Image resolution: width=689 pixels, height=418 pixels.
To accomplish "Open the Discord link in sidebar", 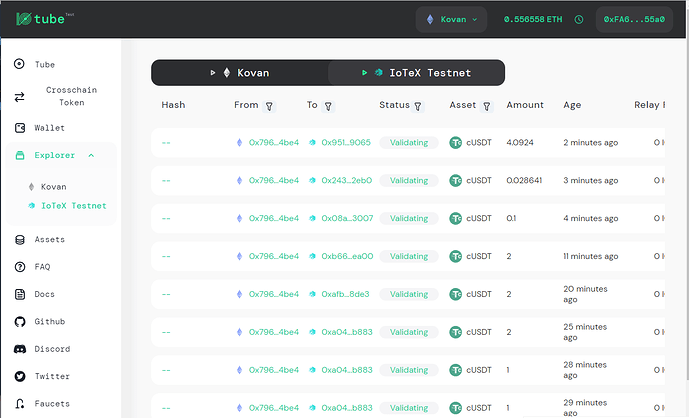I will 52,349.
